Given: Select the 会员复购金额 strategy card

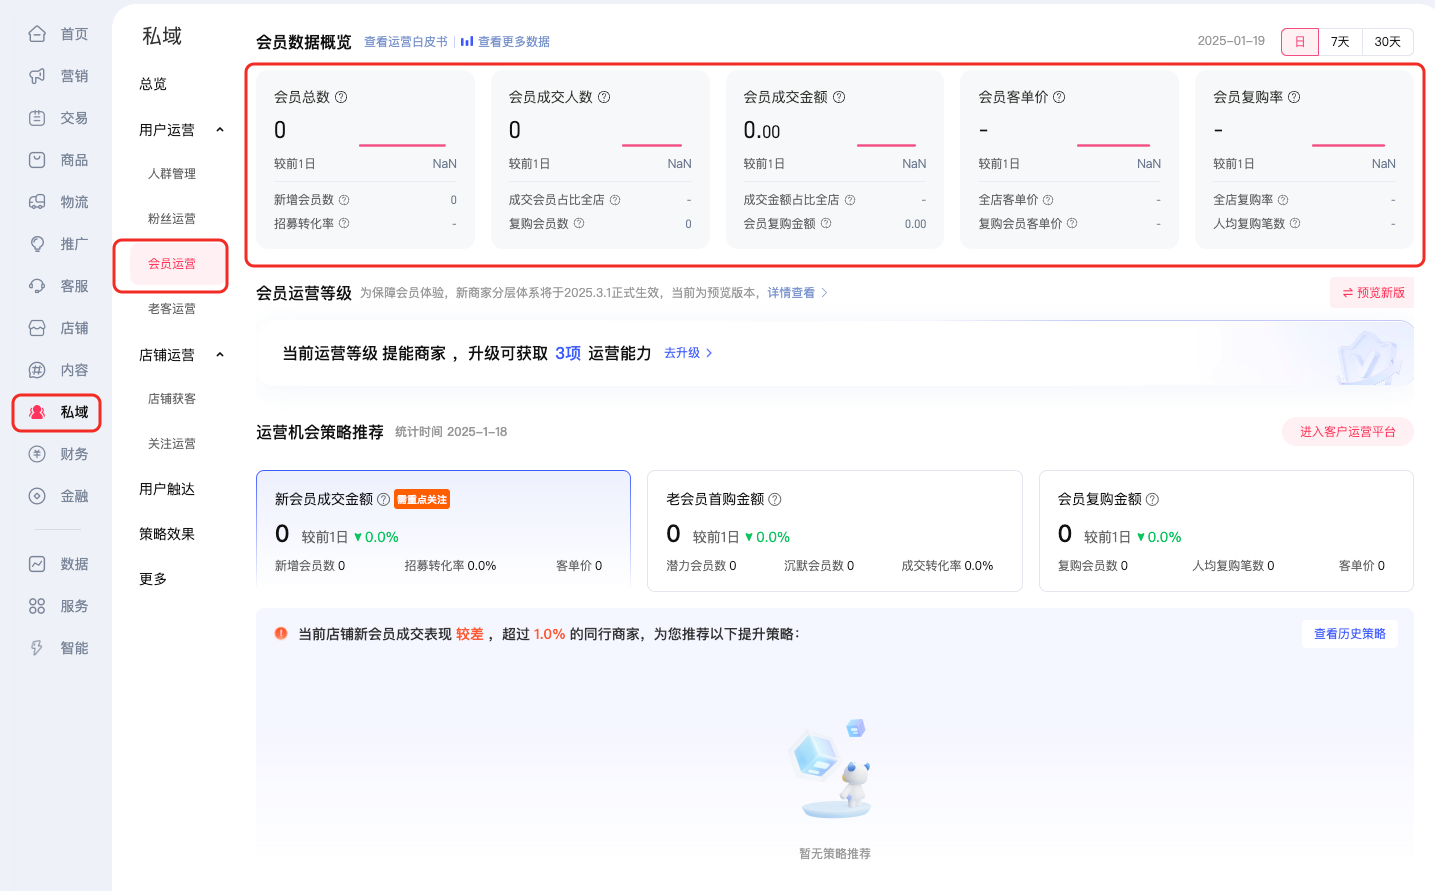Looking at the screenshot, I should [x=1226, y=531].
